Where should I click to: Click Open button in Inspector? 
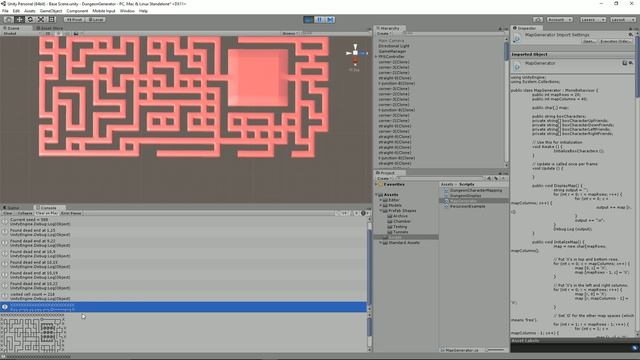[589, 41]
